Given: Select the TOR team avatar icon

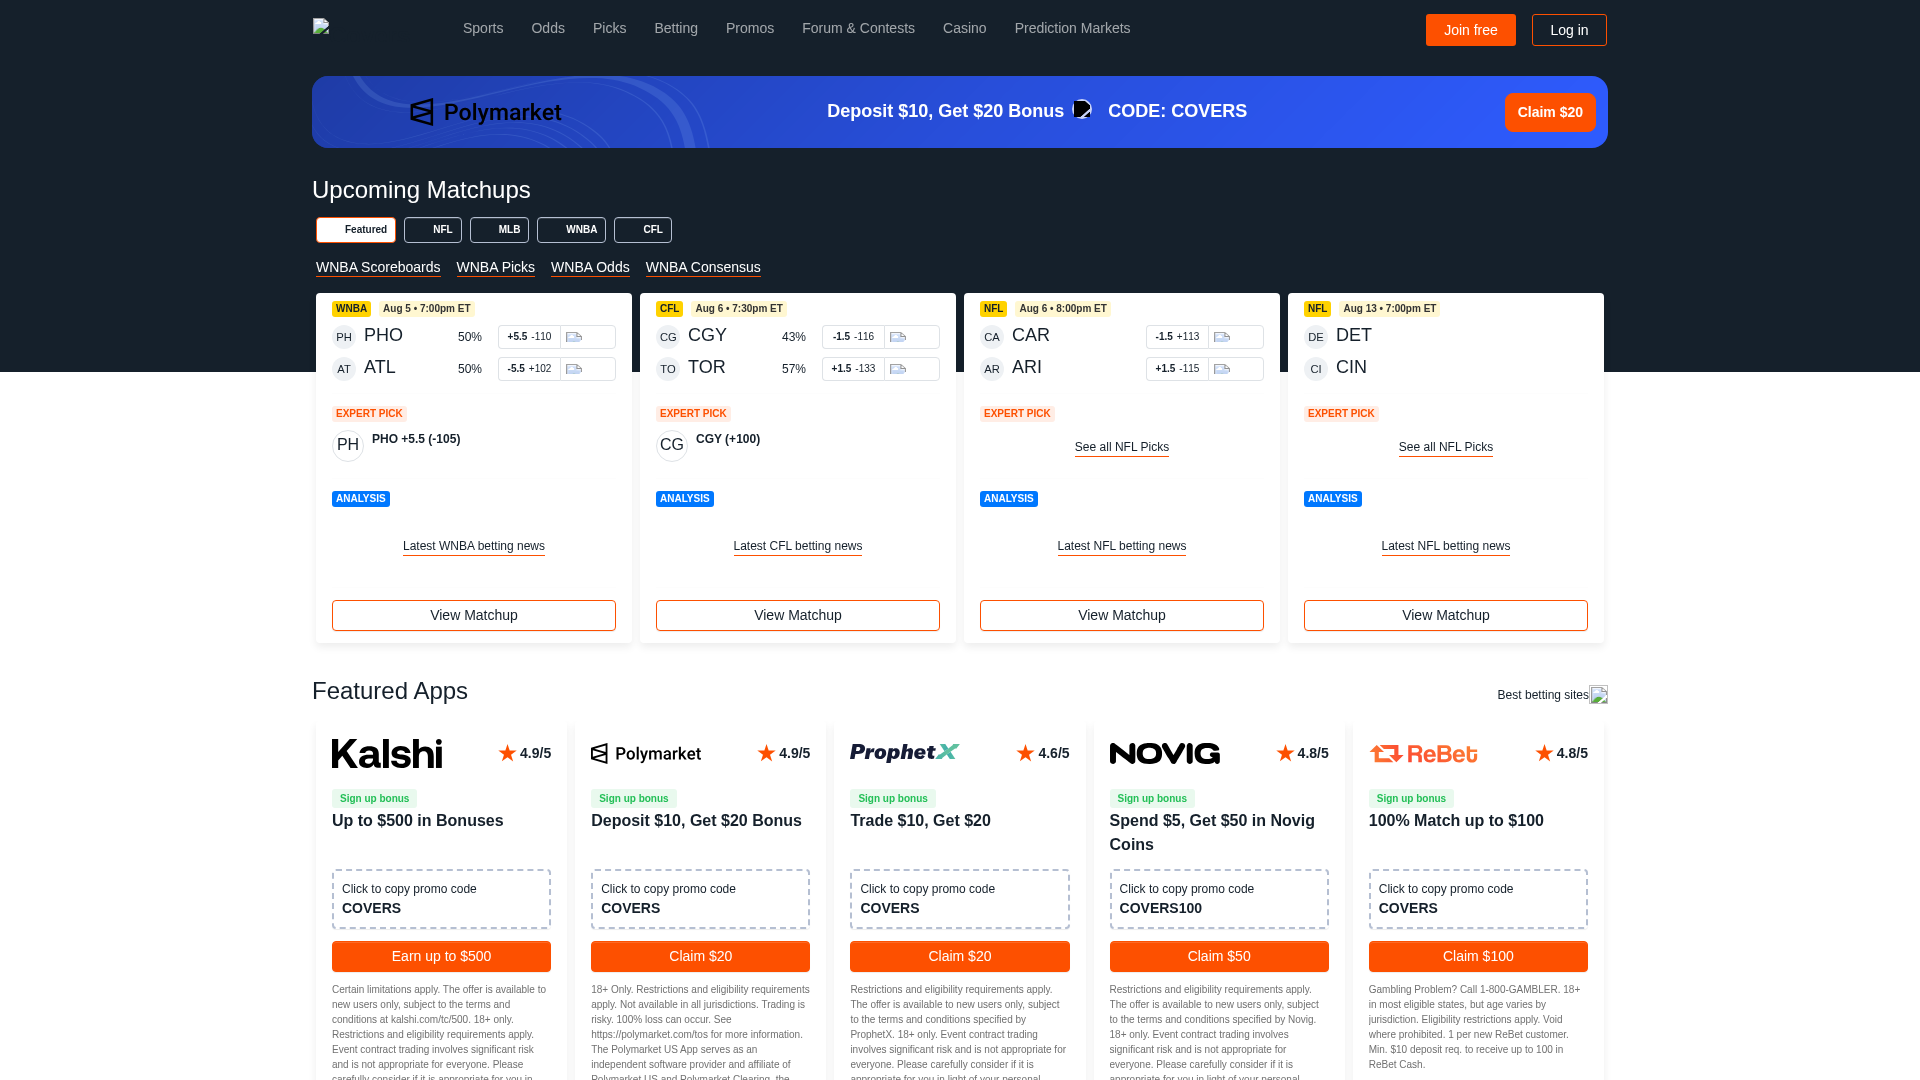Looking at the screenshot, I should coord(668,369).
